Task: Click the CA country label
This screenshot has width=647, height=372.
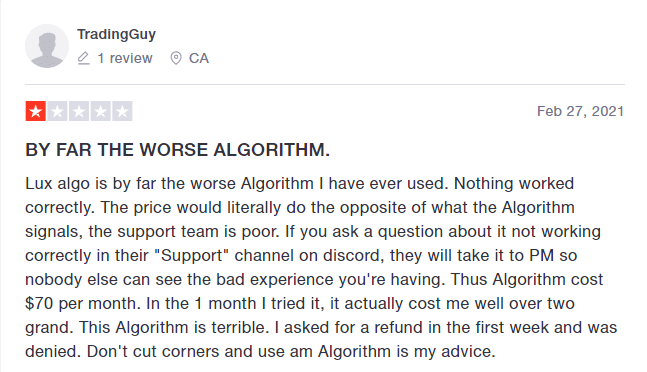Action: point(199,58)
